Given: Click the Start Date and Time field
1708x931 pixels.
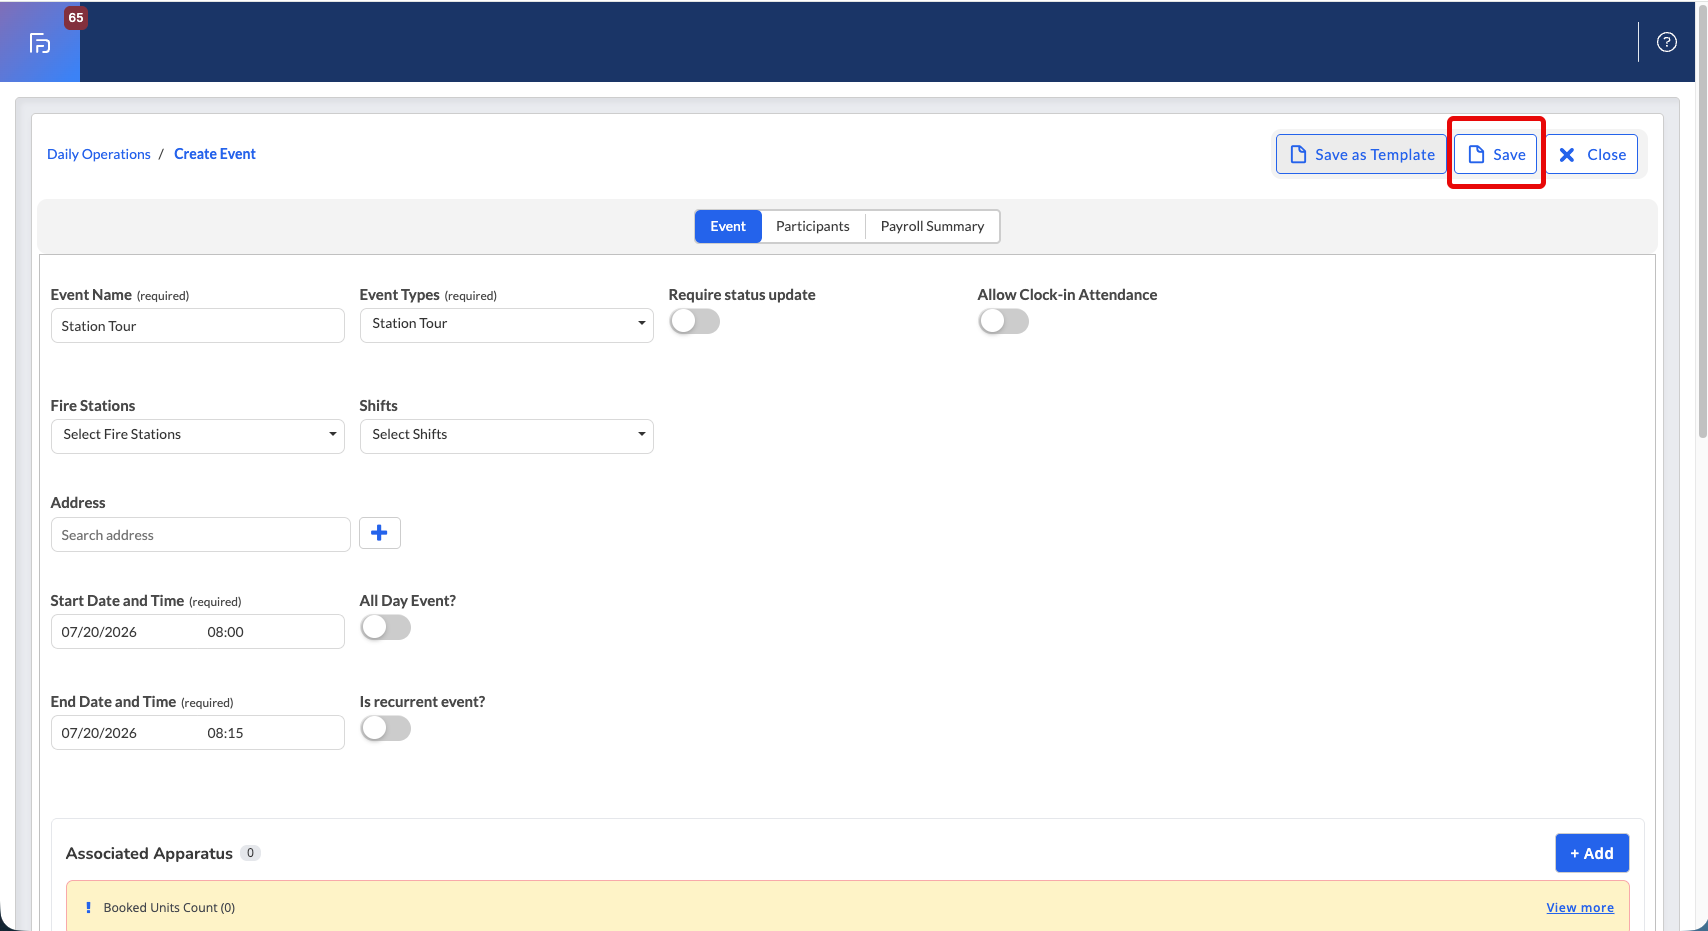Looking at the screenshot, I should (198, 631).
